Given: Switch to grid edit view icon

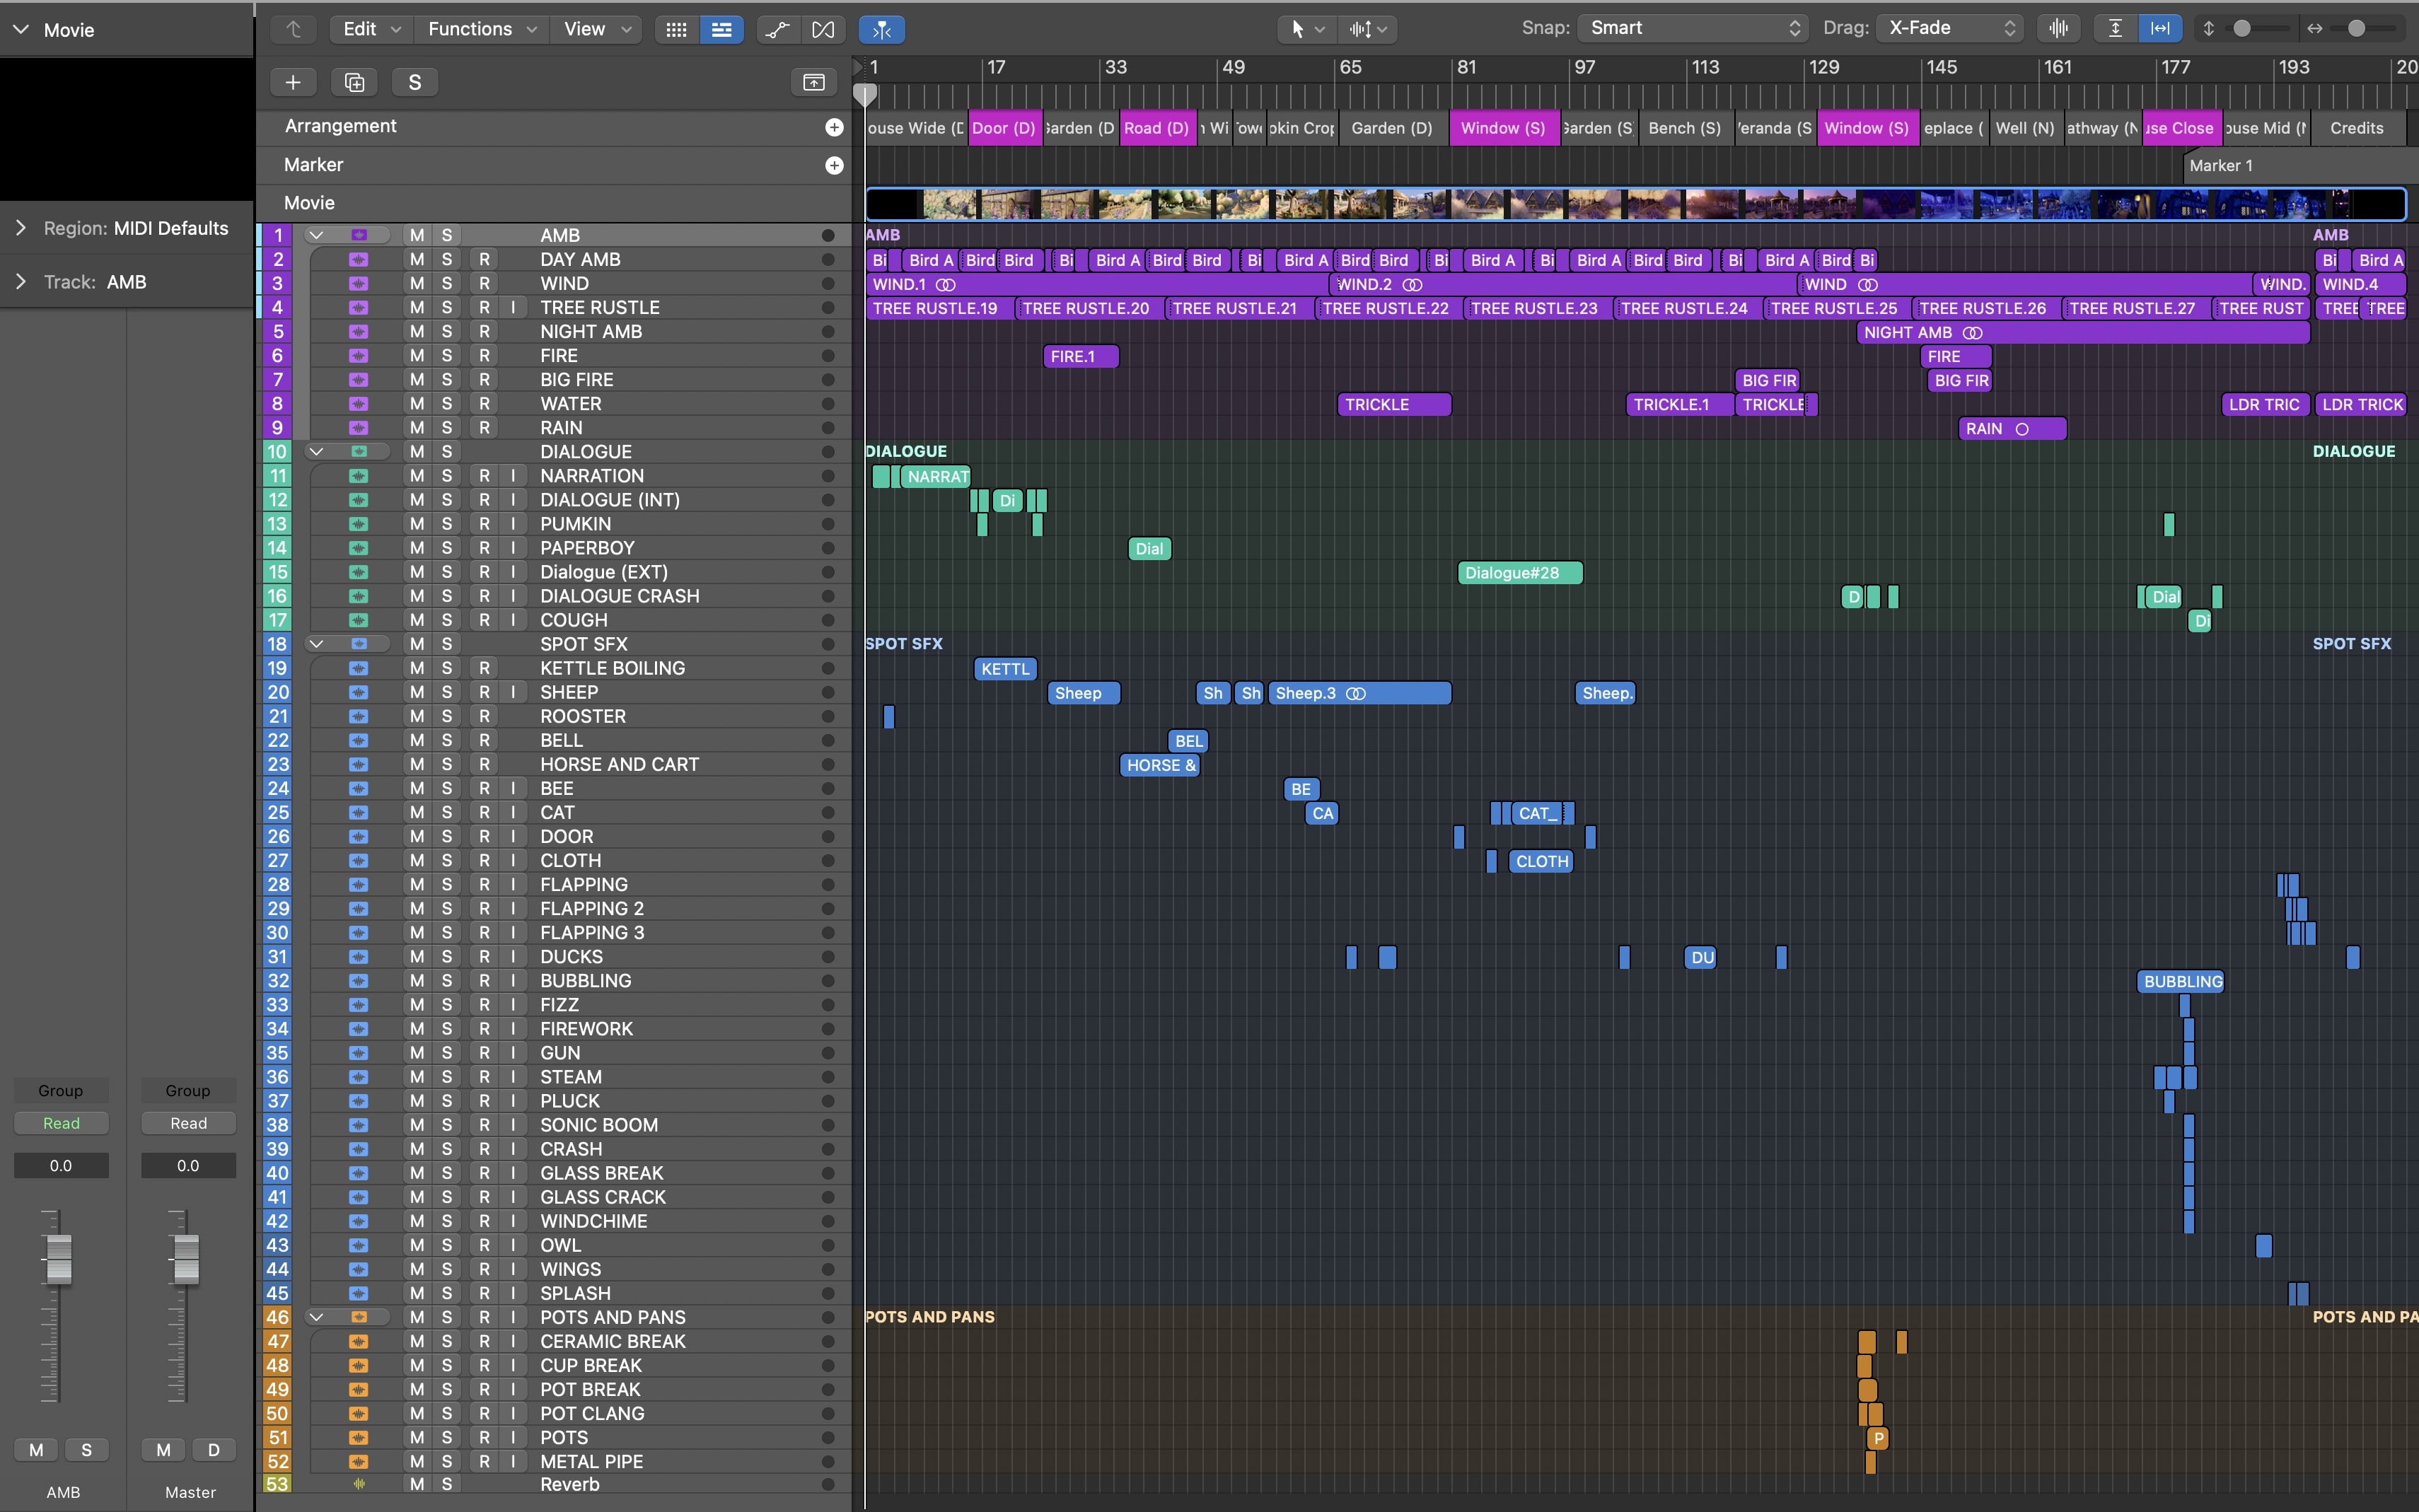Looking at the screenshot, I should click(x=676, y=29).
